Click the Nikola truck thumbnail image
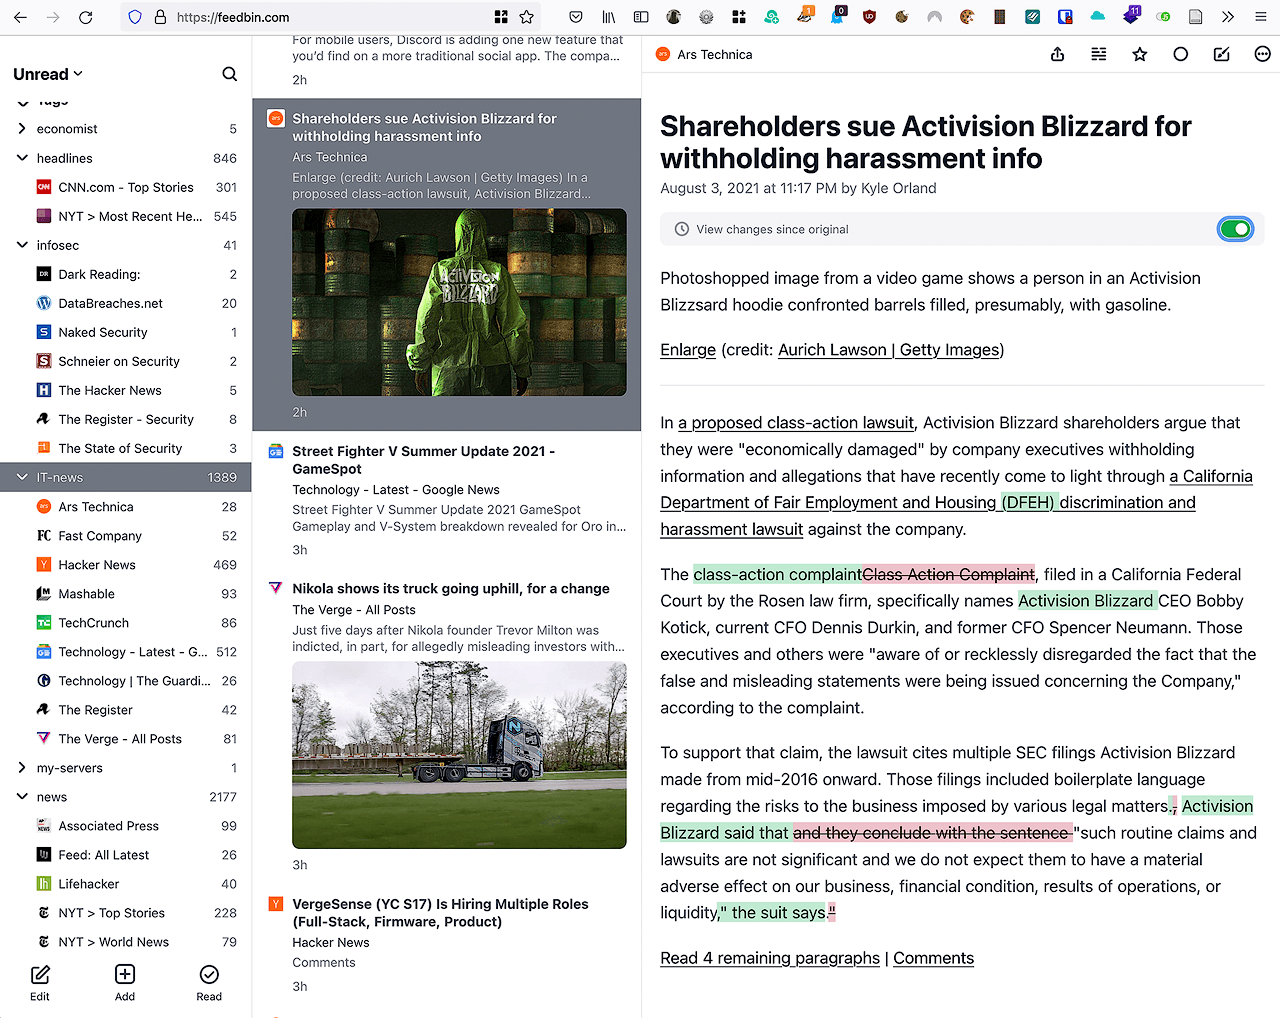 459,755
